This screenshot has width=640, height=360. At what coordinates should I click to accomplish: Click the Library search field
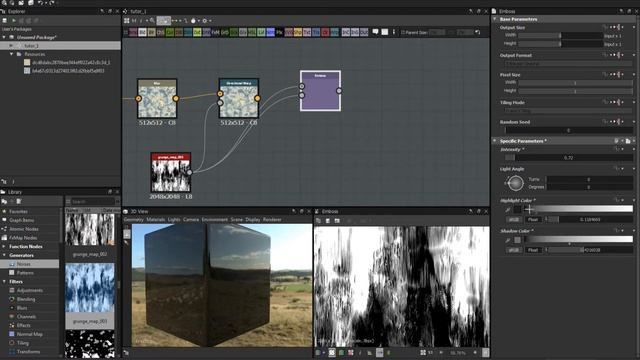point(93,201)
